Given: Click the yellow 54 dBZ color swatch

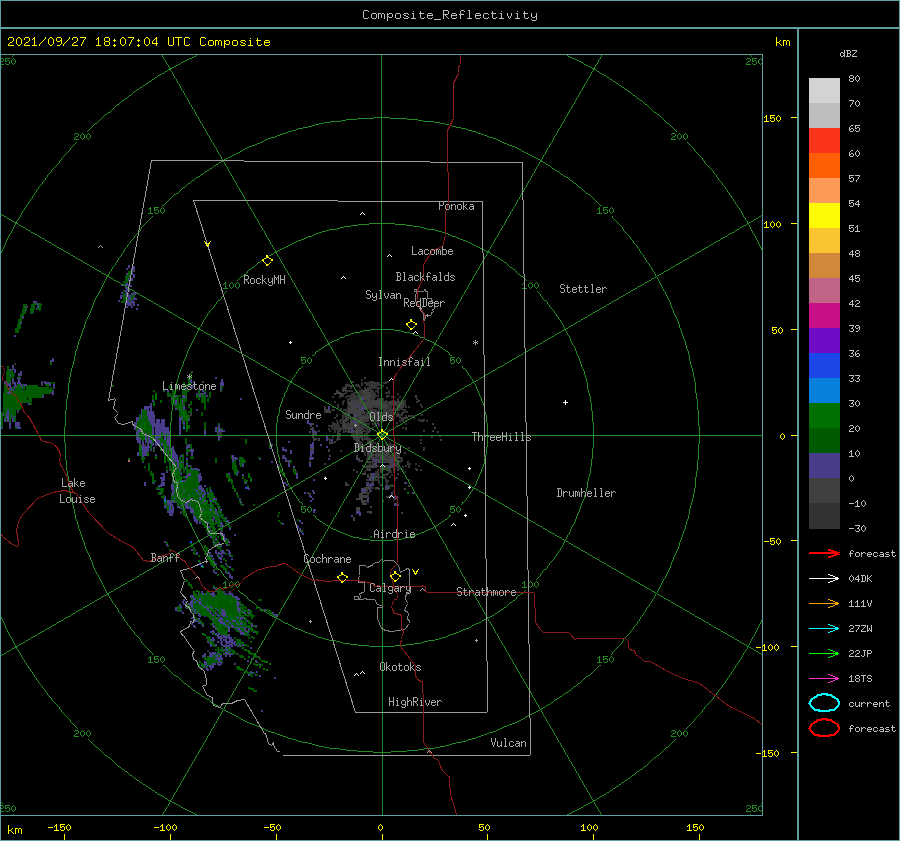Looking at the screenshot, I should point(824,215).
